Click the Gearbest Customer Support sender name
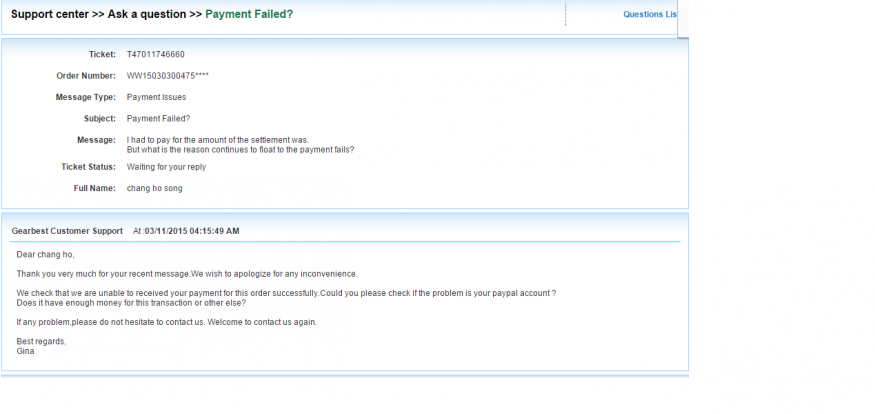This screenshot has width=875, height=414. [67, 231]
